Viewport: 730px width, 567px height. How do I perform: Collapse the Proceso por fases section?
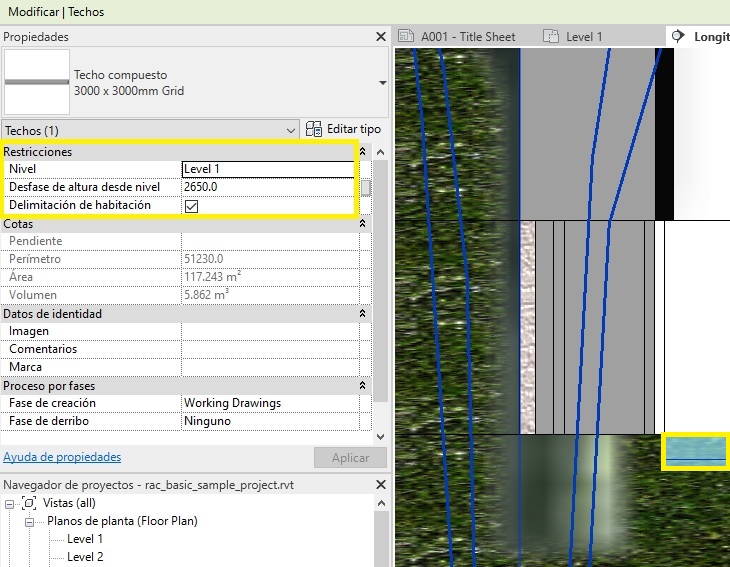(362, 386)
